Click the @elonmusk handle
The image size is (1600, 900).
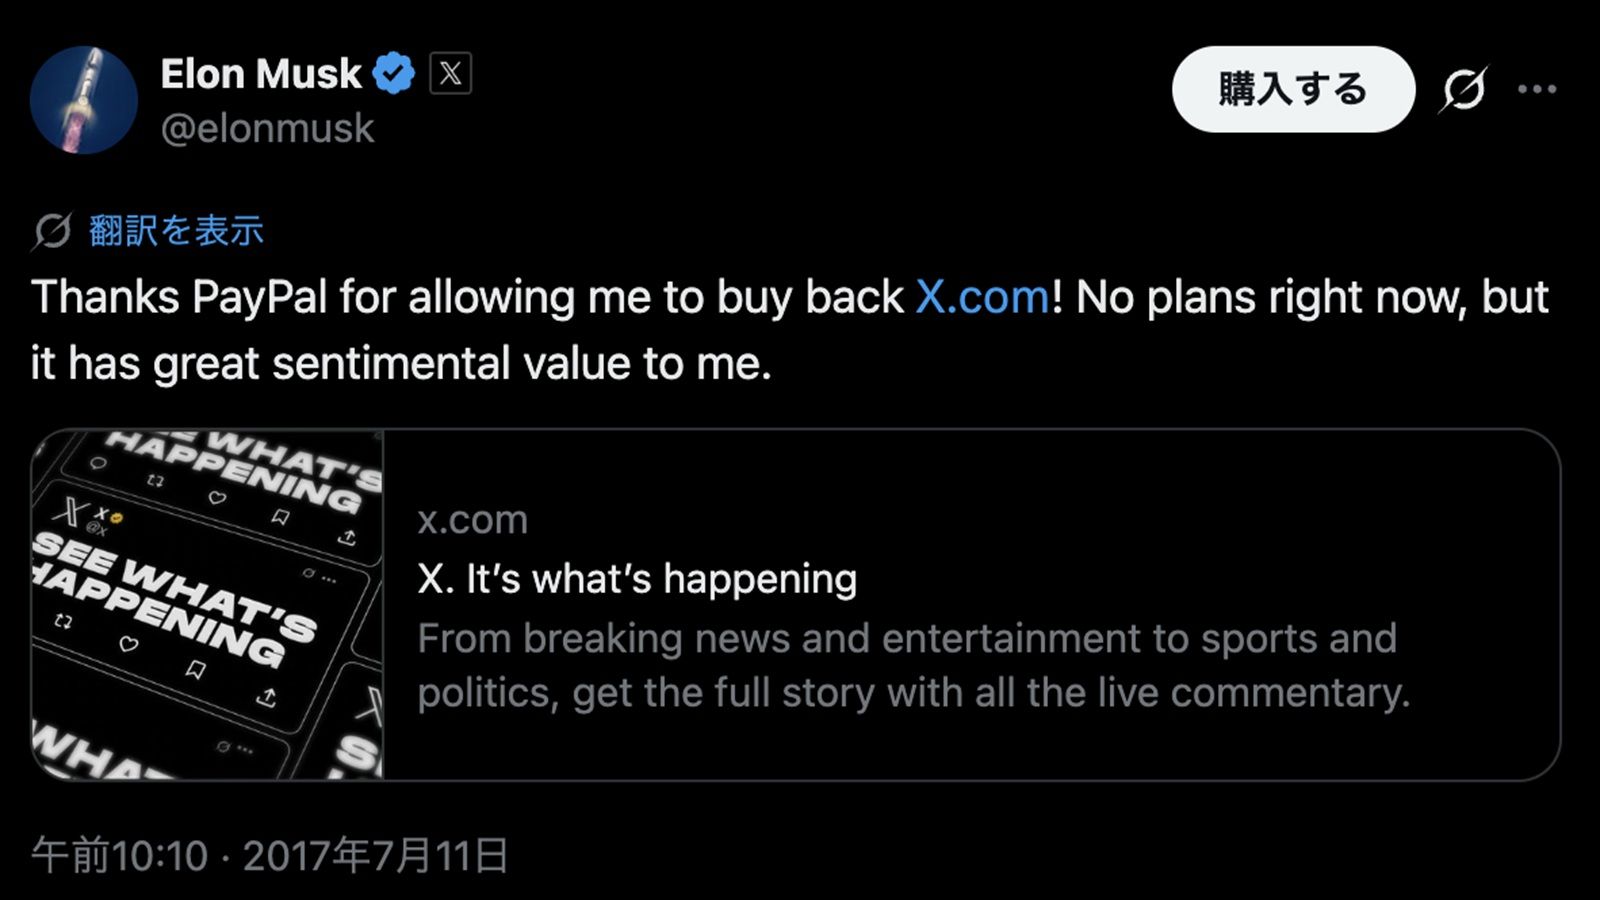268,129
